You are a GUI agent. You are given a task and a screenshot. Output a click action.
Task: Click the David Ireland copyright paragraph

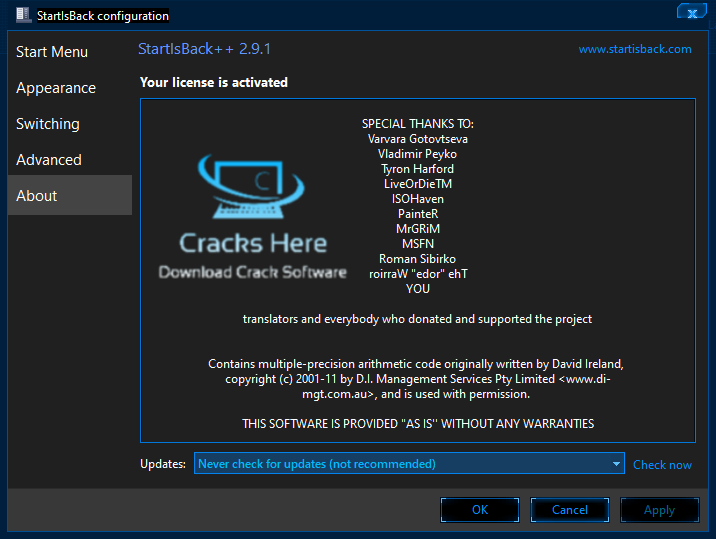pos(416,379)
